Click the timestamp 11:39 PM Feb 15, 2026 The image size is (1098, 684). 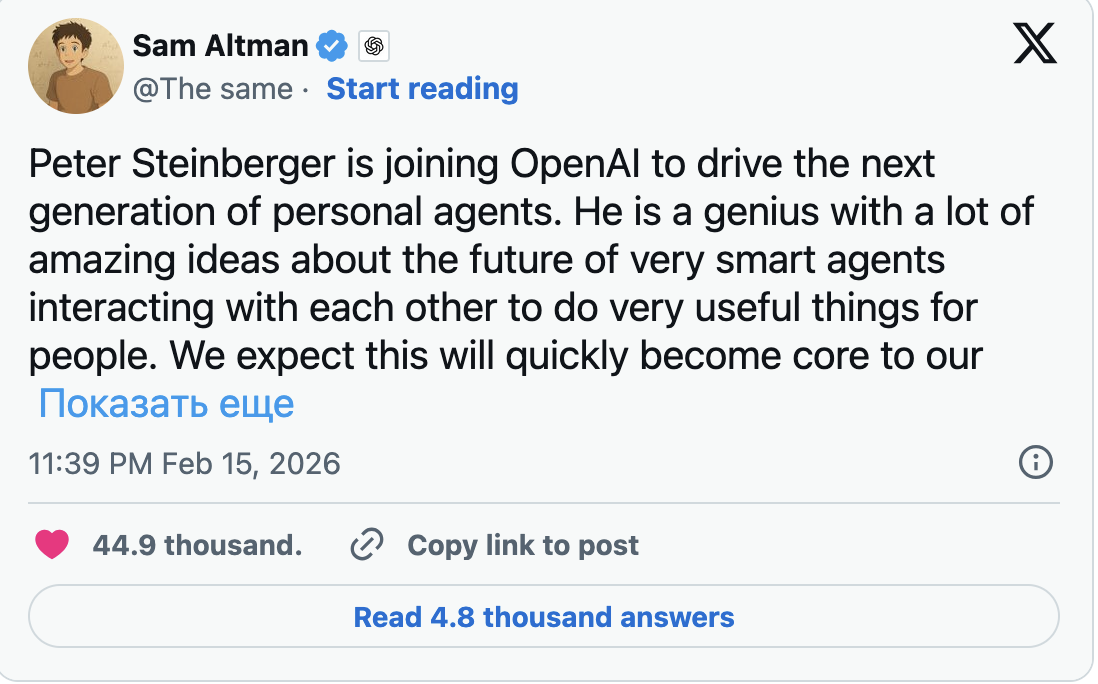(x=184, y=463)
